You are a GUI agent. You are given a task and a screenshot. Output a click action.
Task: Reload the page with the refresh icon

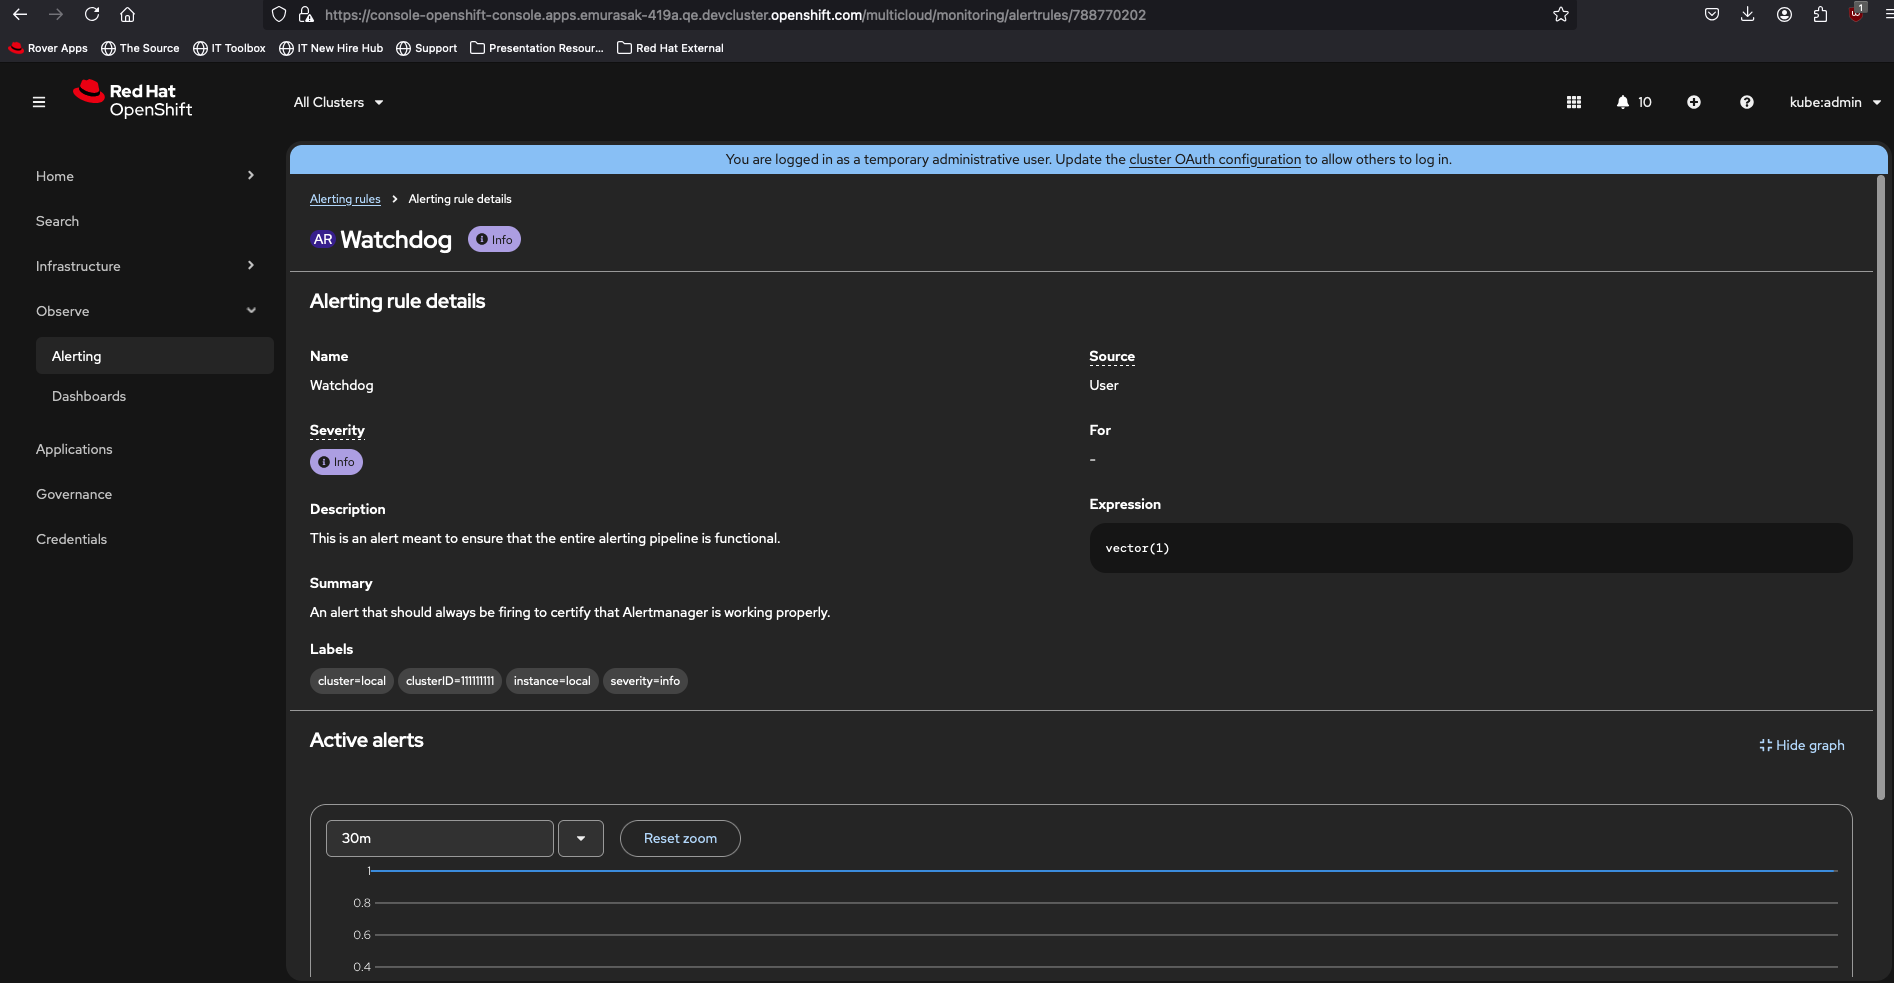coord(92,14)
